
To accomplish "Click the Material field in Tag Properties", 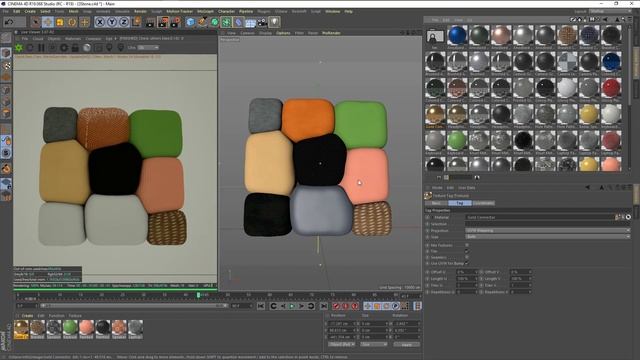I will click(x=540, y=217).
